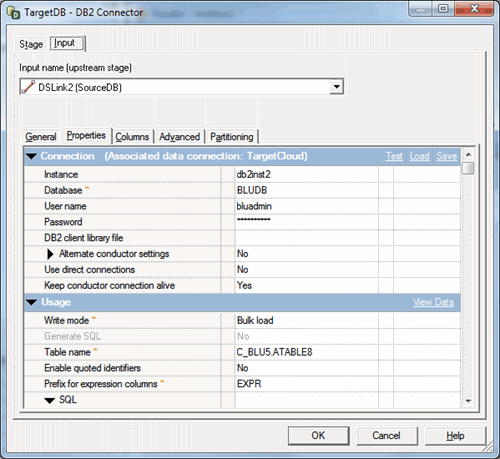This screenshot has height=459, width=500.
Task: Click the OK button
Action: click(x=318, y=435)
